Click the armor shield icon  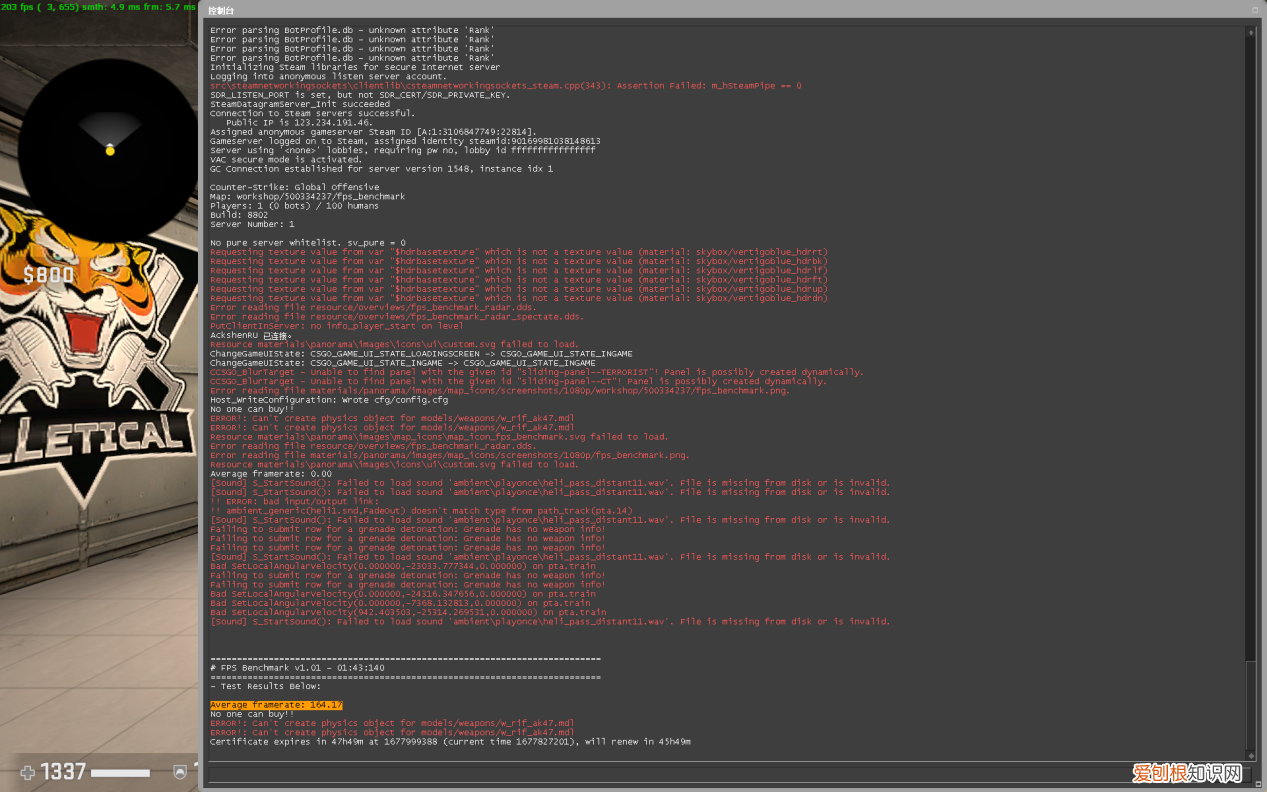tap(180, 772)
